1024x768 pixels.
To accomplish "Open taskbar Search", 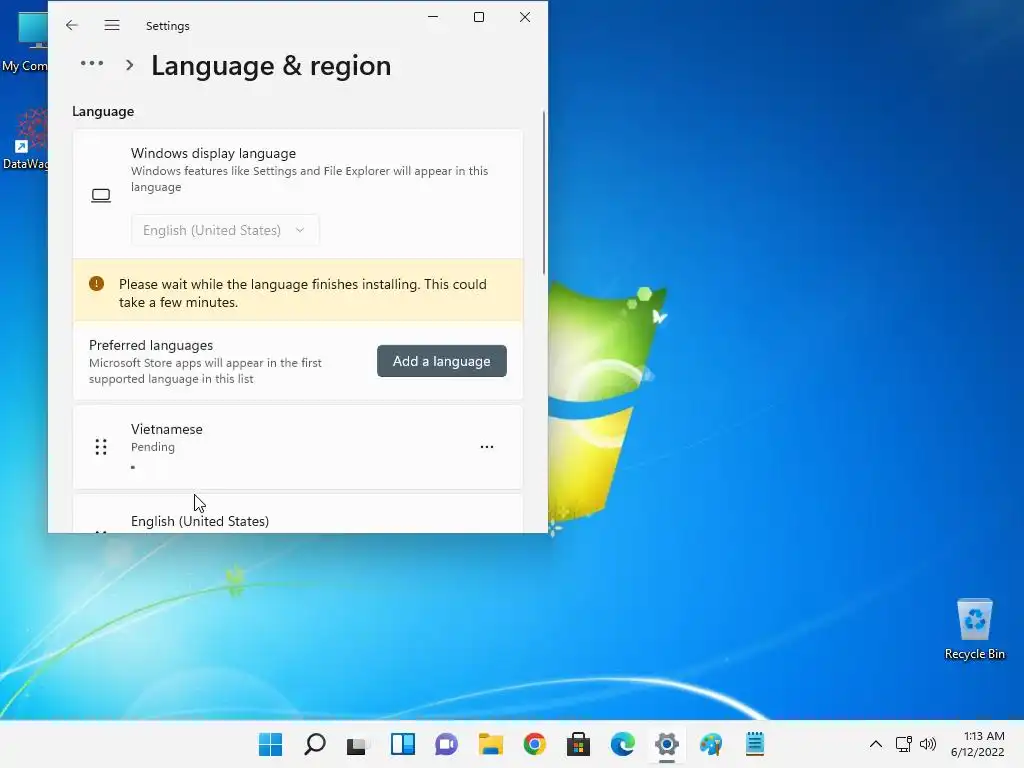I will [315, 744].
